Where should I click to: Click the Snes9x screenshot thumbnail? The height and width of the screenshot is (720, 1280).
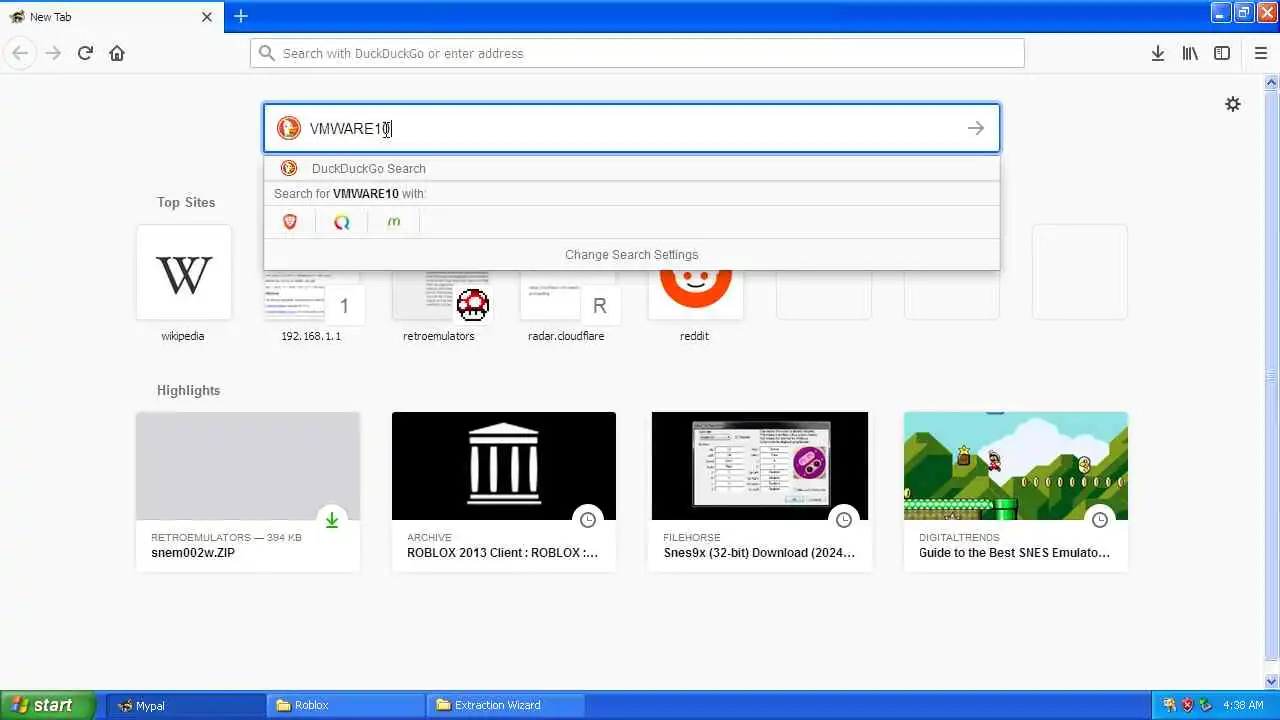[x=760, y=466]
